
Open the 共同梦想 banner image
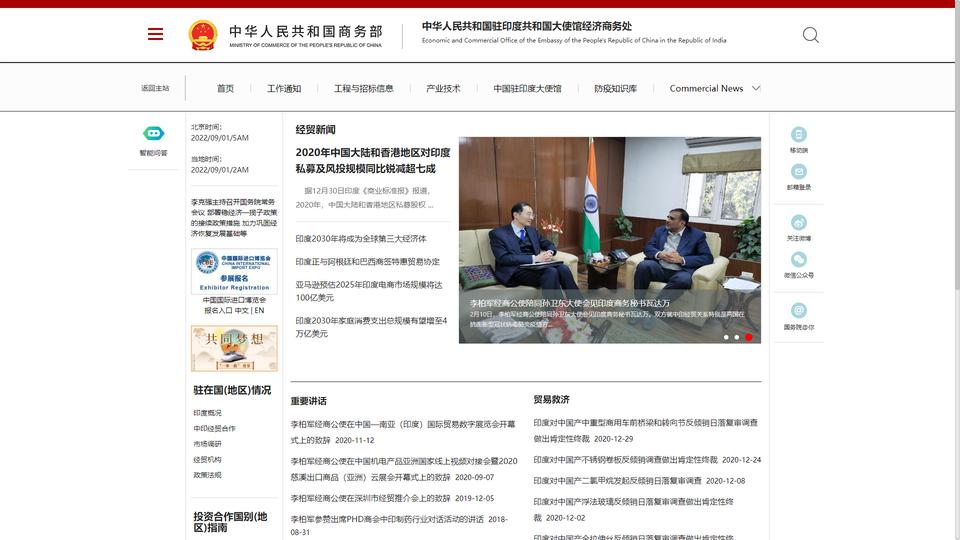click(x=234, y=348)
